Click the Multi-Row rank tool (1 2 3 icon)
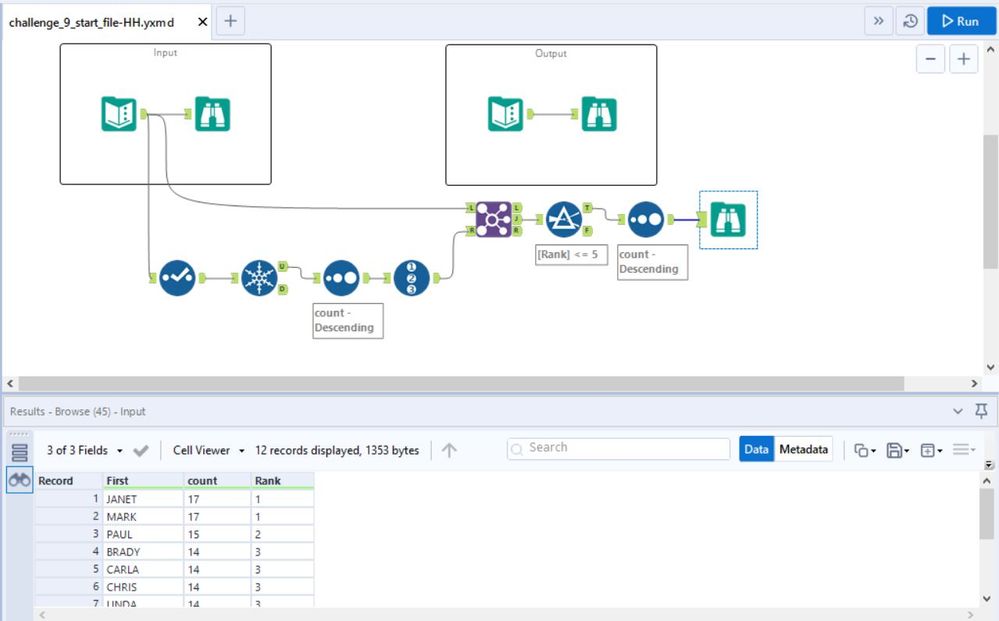999x621 pixels. (x=411, y=278)
